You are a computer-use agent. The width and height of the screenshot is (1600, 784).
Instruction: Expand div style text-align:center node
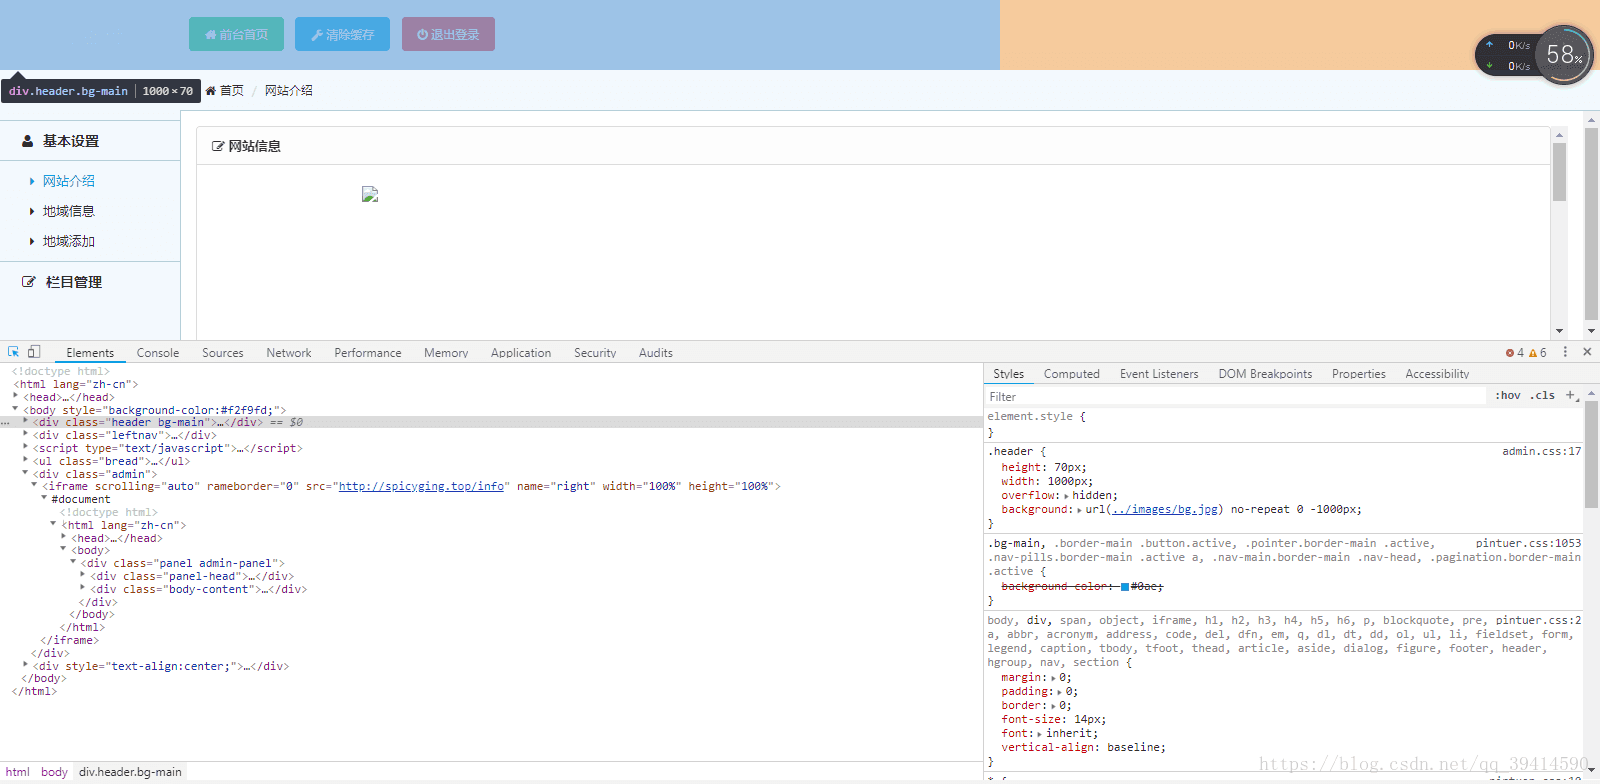tap(25, 664)
